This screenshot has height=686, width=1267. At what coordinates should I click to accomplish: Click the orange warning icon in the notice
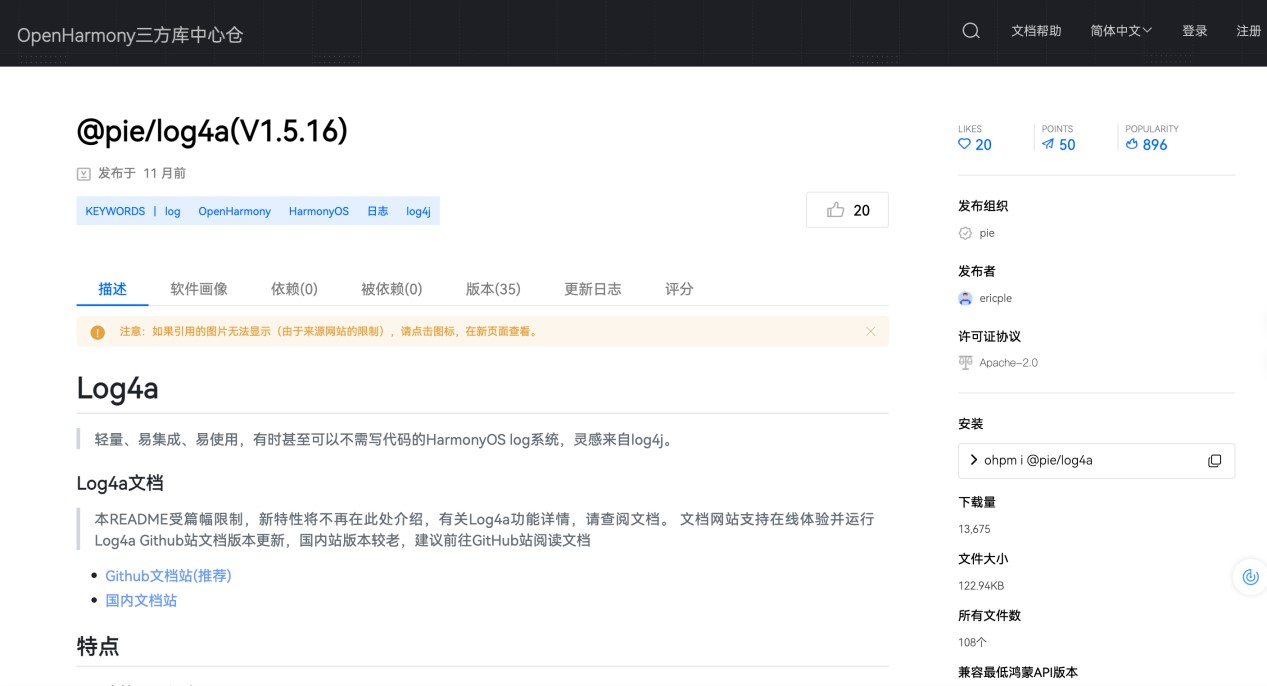coord(97,332)
